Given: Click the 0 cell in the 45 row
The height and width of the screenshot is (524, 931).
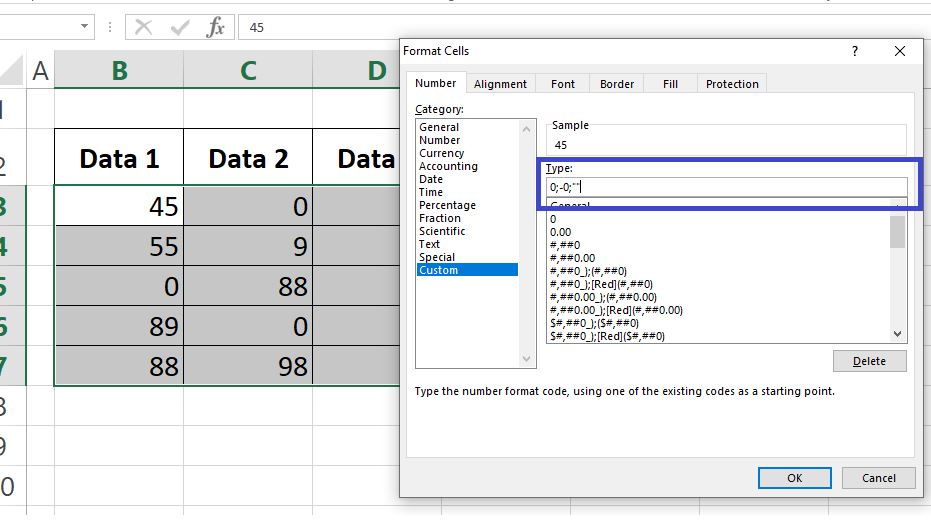Looking at the screenshot, I should (248, 206).
